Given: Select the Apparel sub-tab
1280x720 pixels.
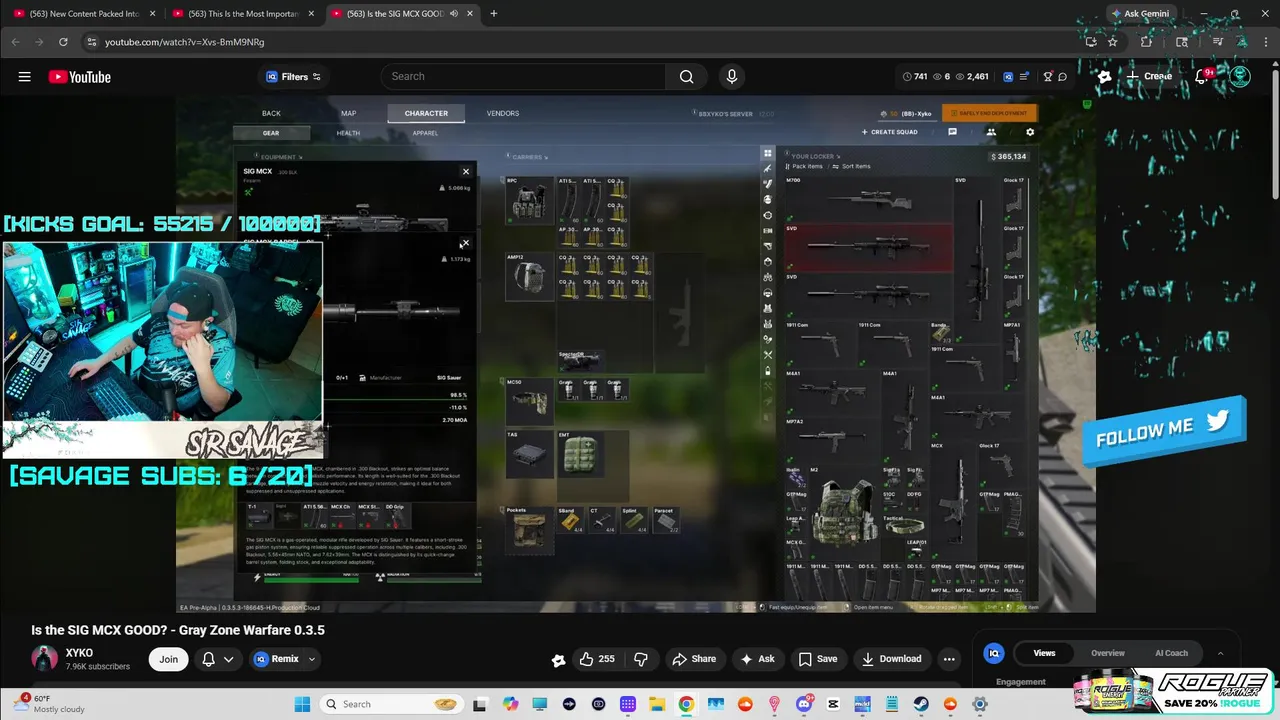Looking at the screenshot, I should [425, 133].
